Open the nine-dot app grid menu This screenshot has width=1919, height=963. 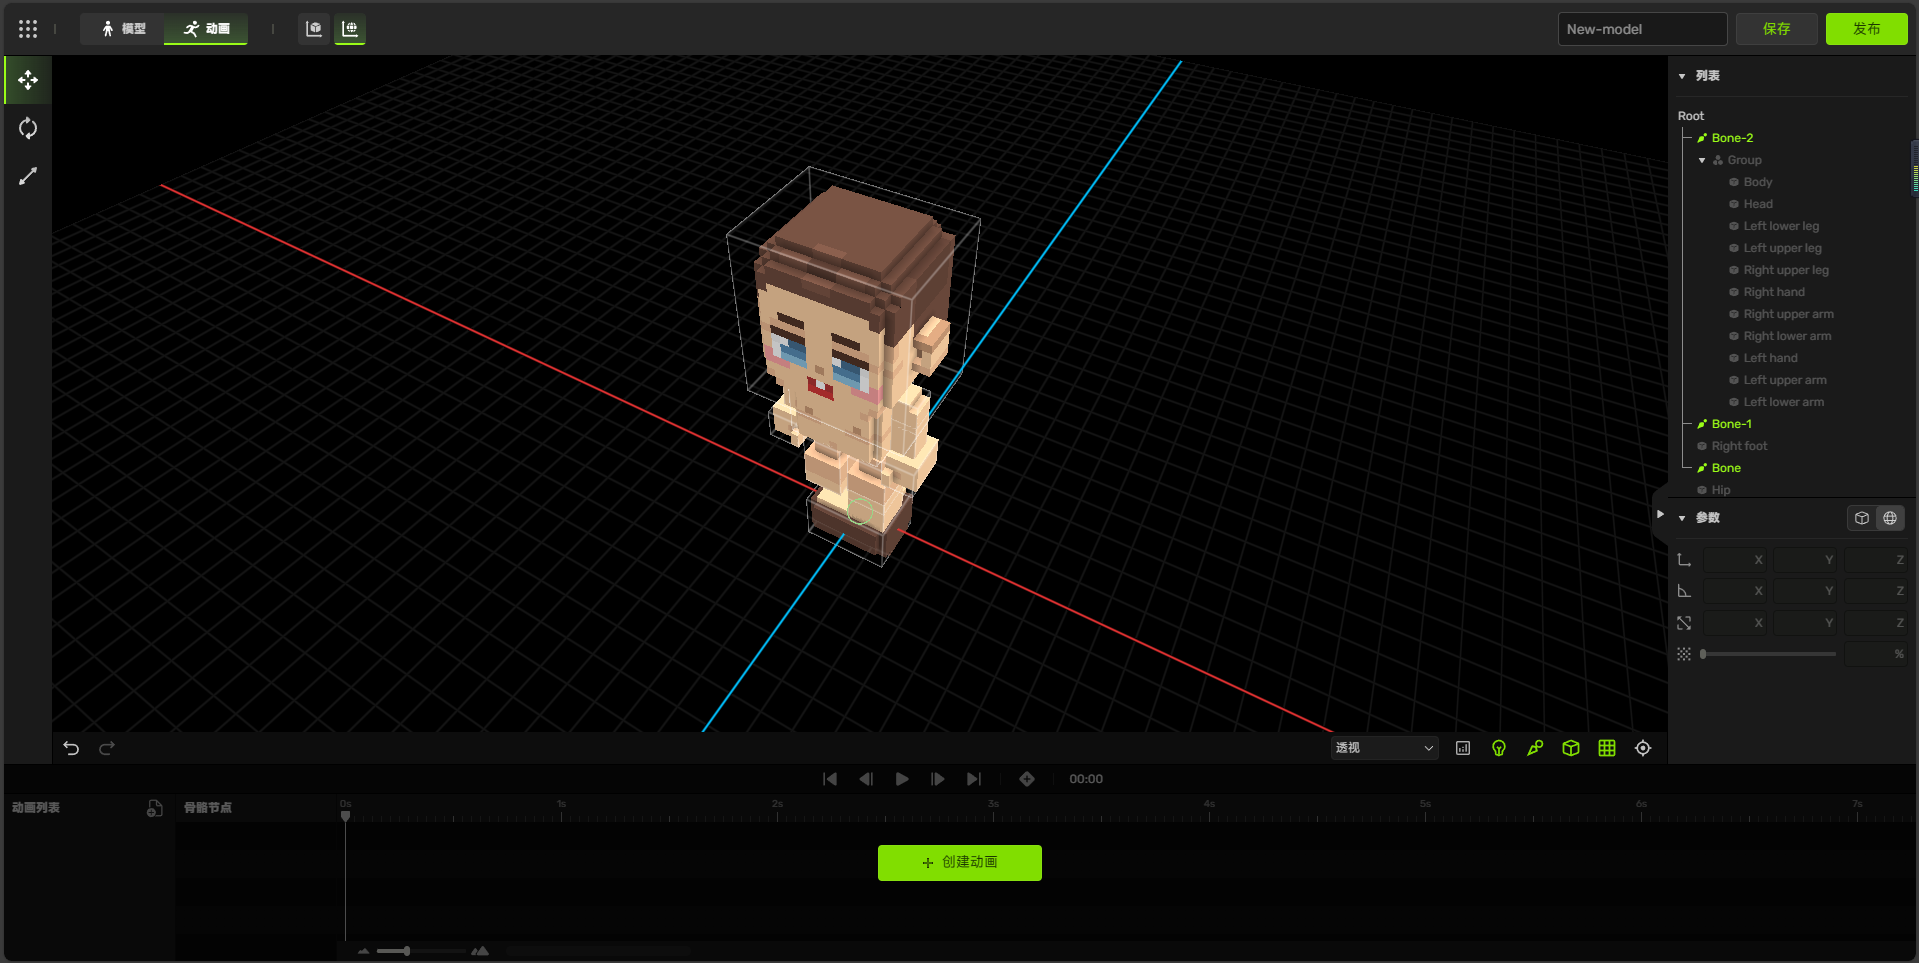coord(28,29)
